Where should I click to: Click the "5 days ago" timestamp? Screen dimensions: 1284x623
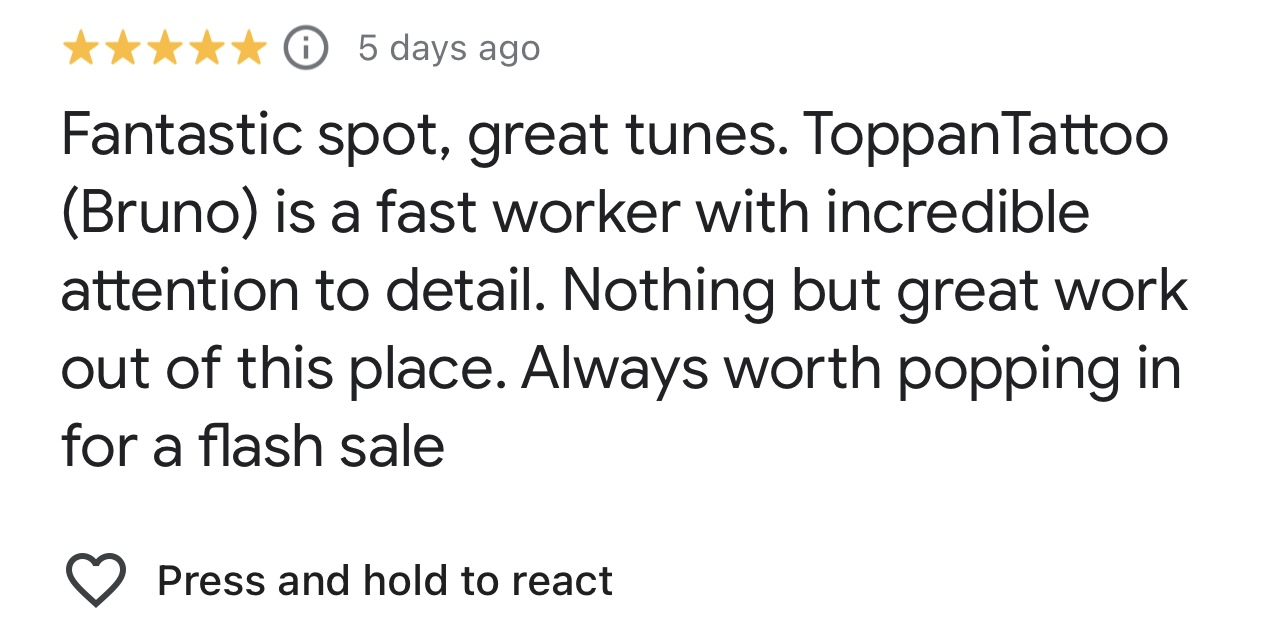coord(449,48)
